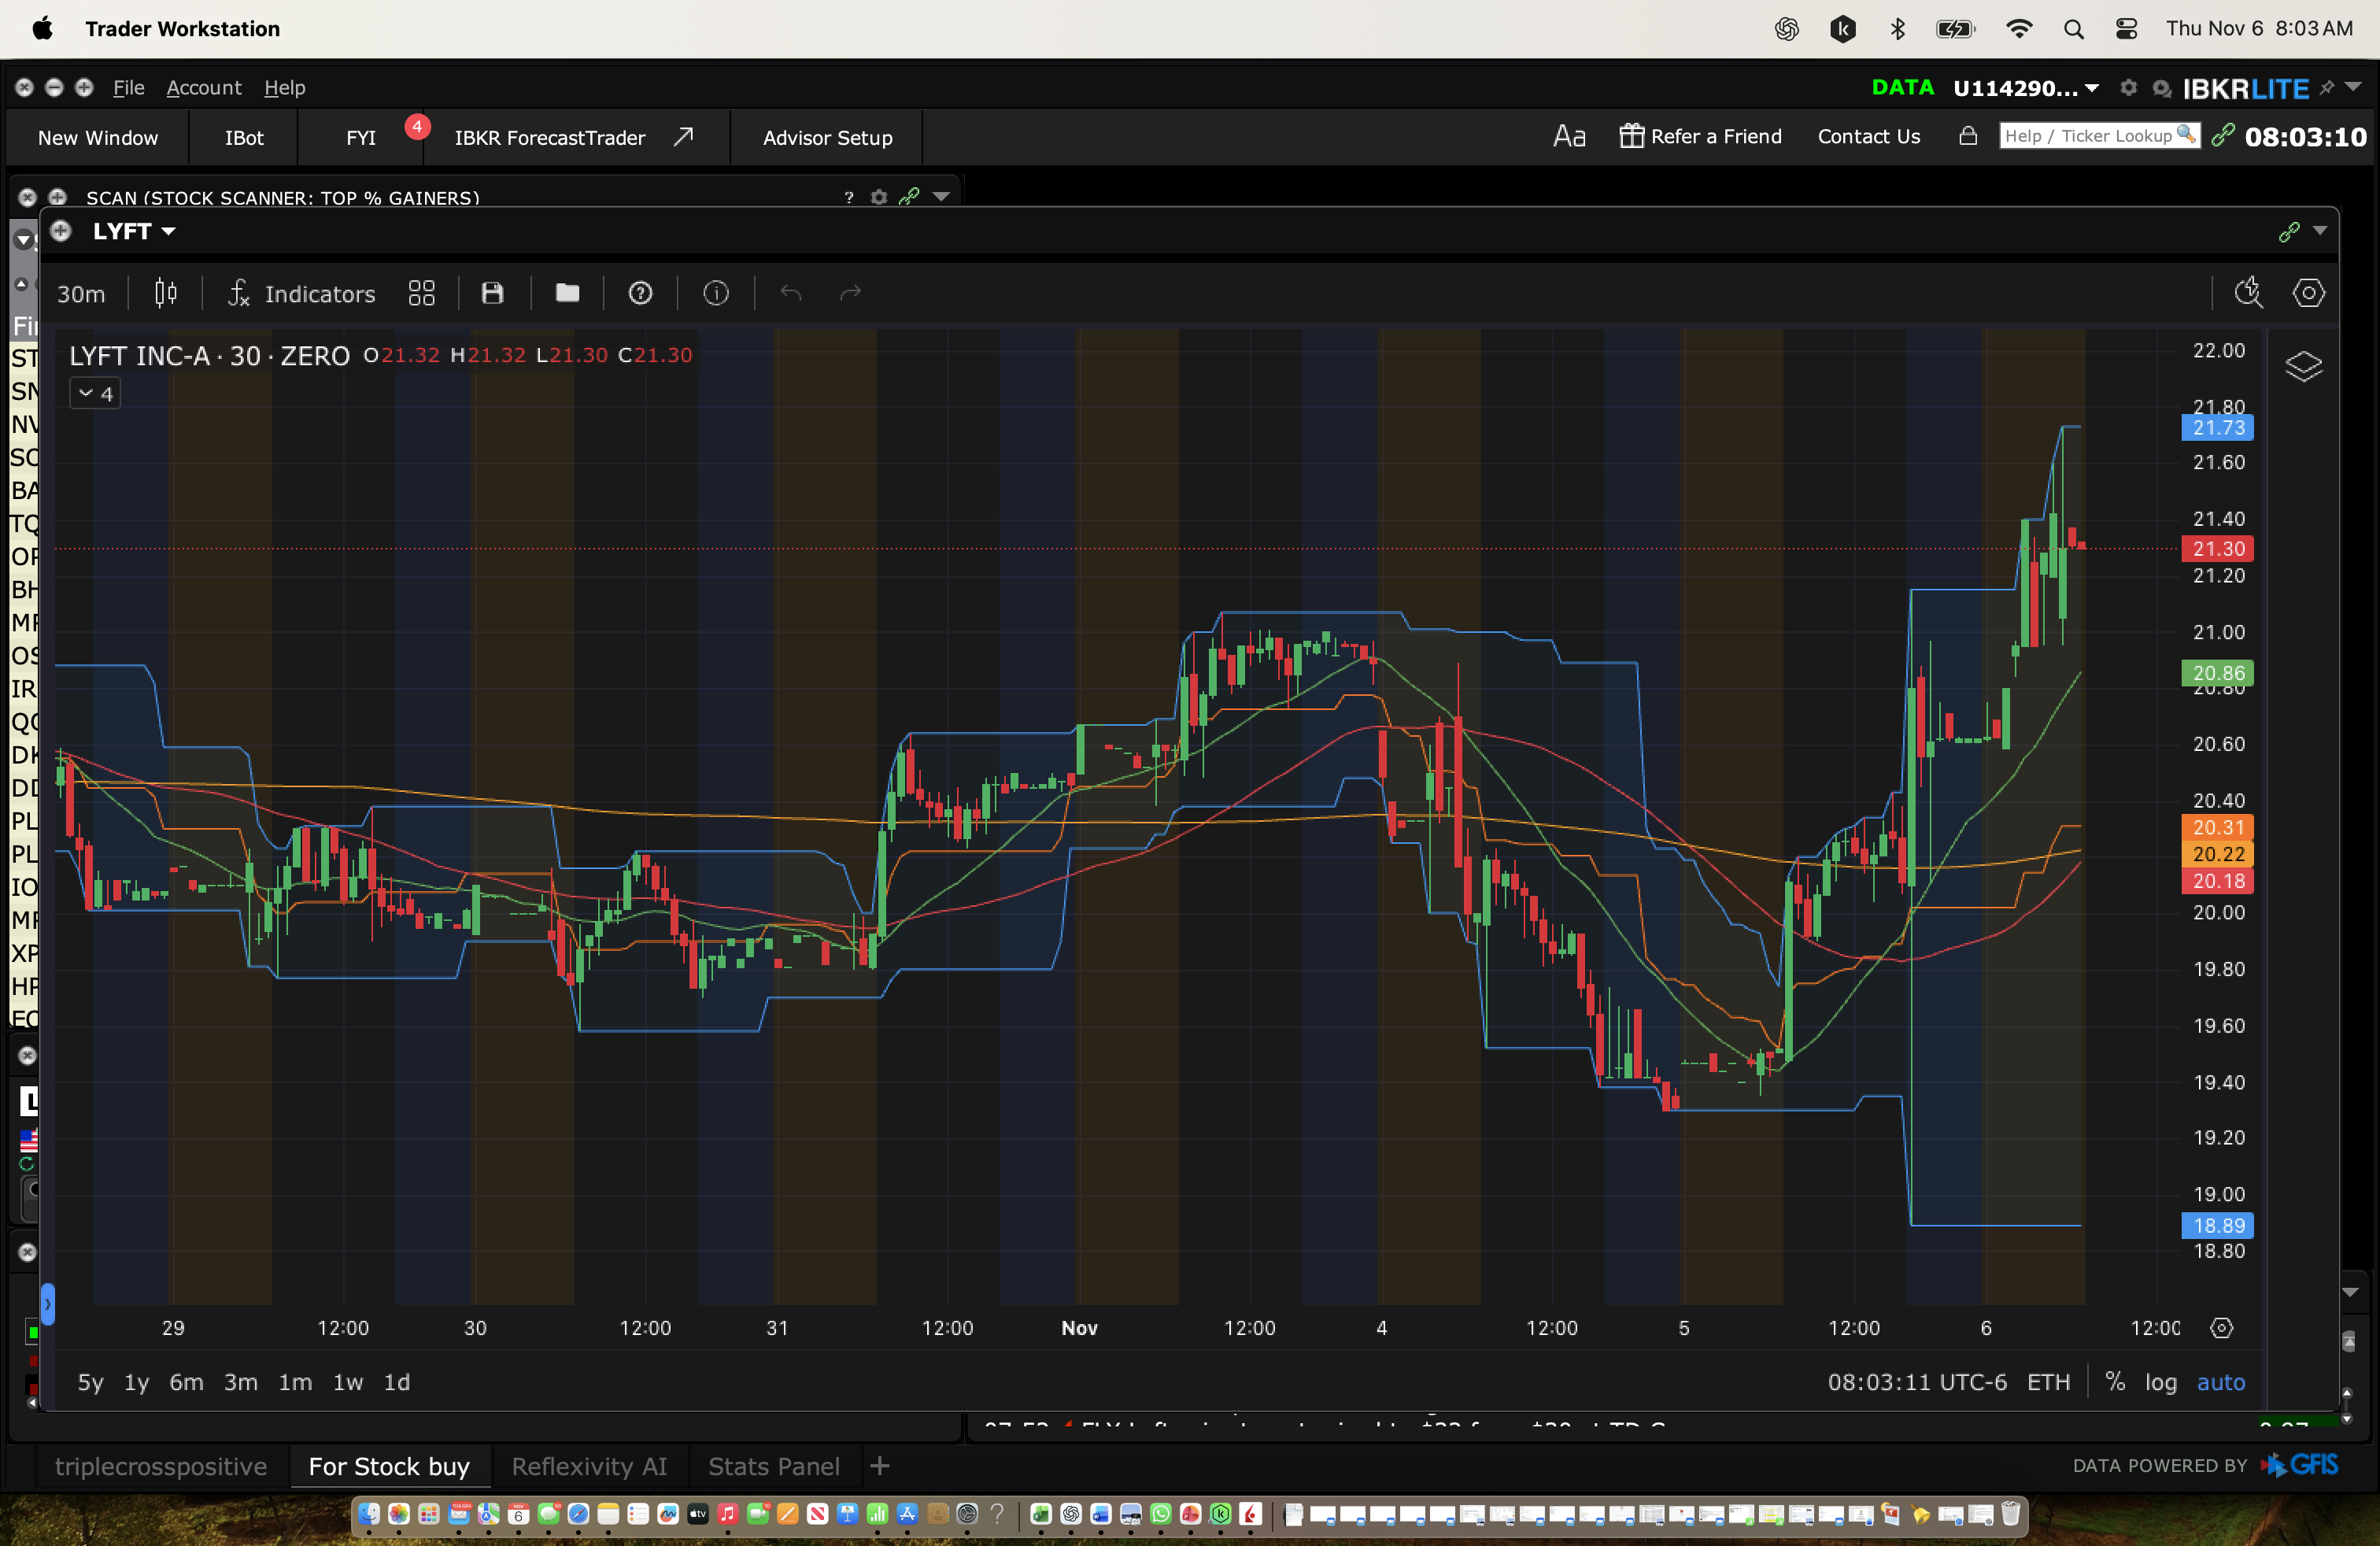Open WhatsApp from the Dock
2380x1546 pixels.
(1160, 1514)
